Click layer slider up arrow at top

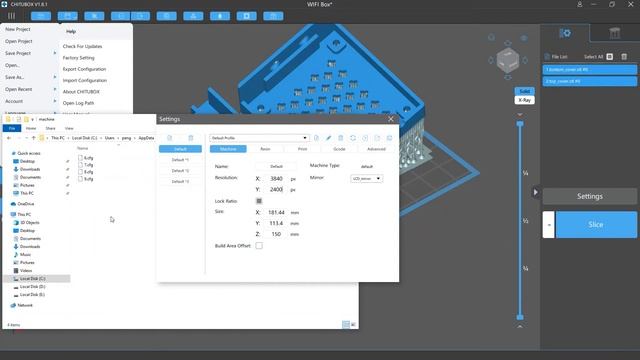[x=520, y=114]
